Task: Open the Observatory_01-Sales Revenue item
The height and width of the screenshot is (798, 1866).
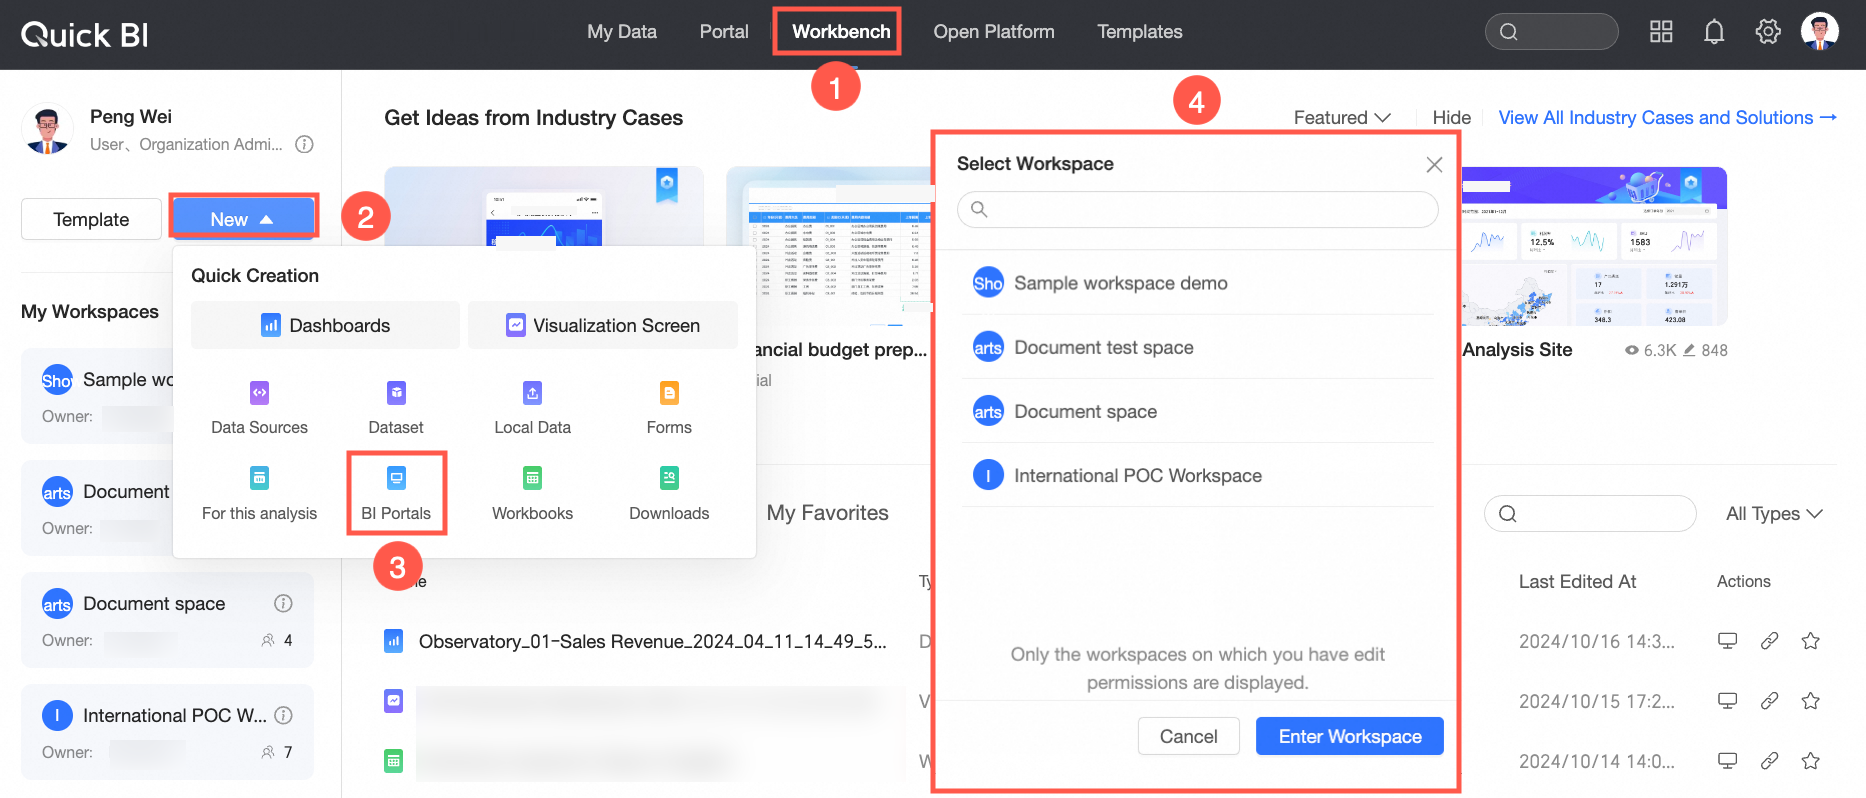Action: [652, 641]
